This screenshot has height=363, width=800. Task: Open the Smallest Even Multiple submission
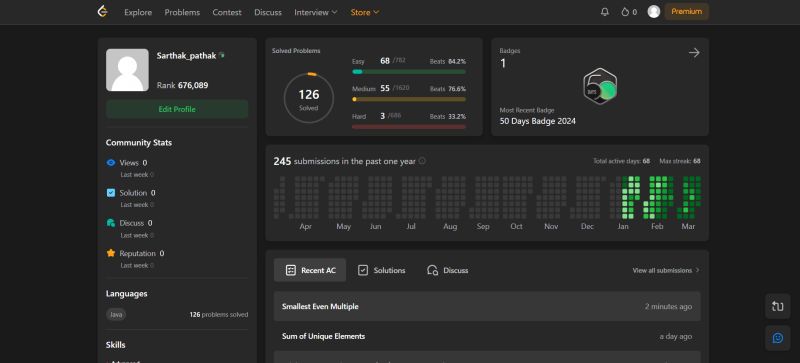tap(487, 306)
